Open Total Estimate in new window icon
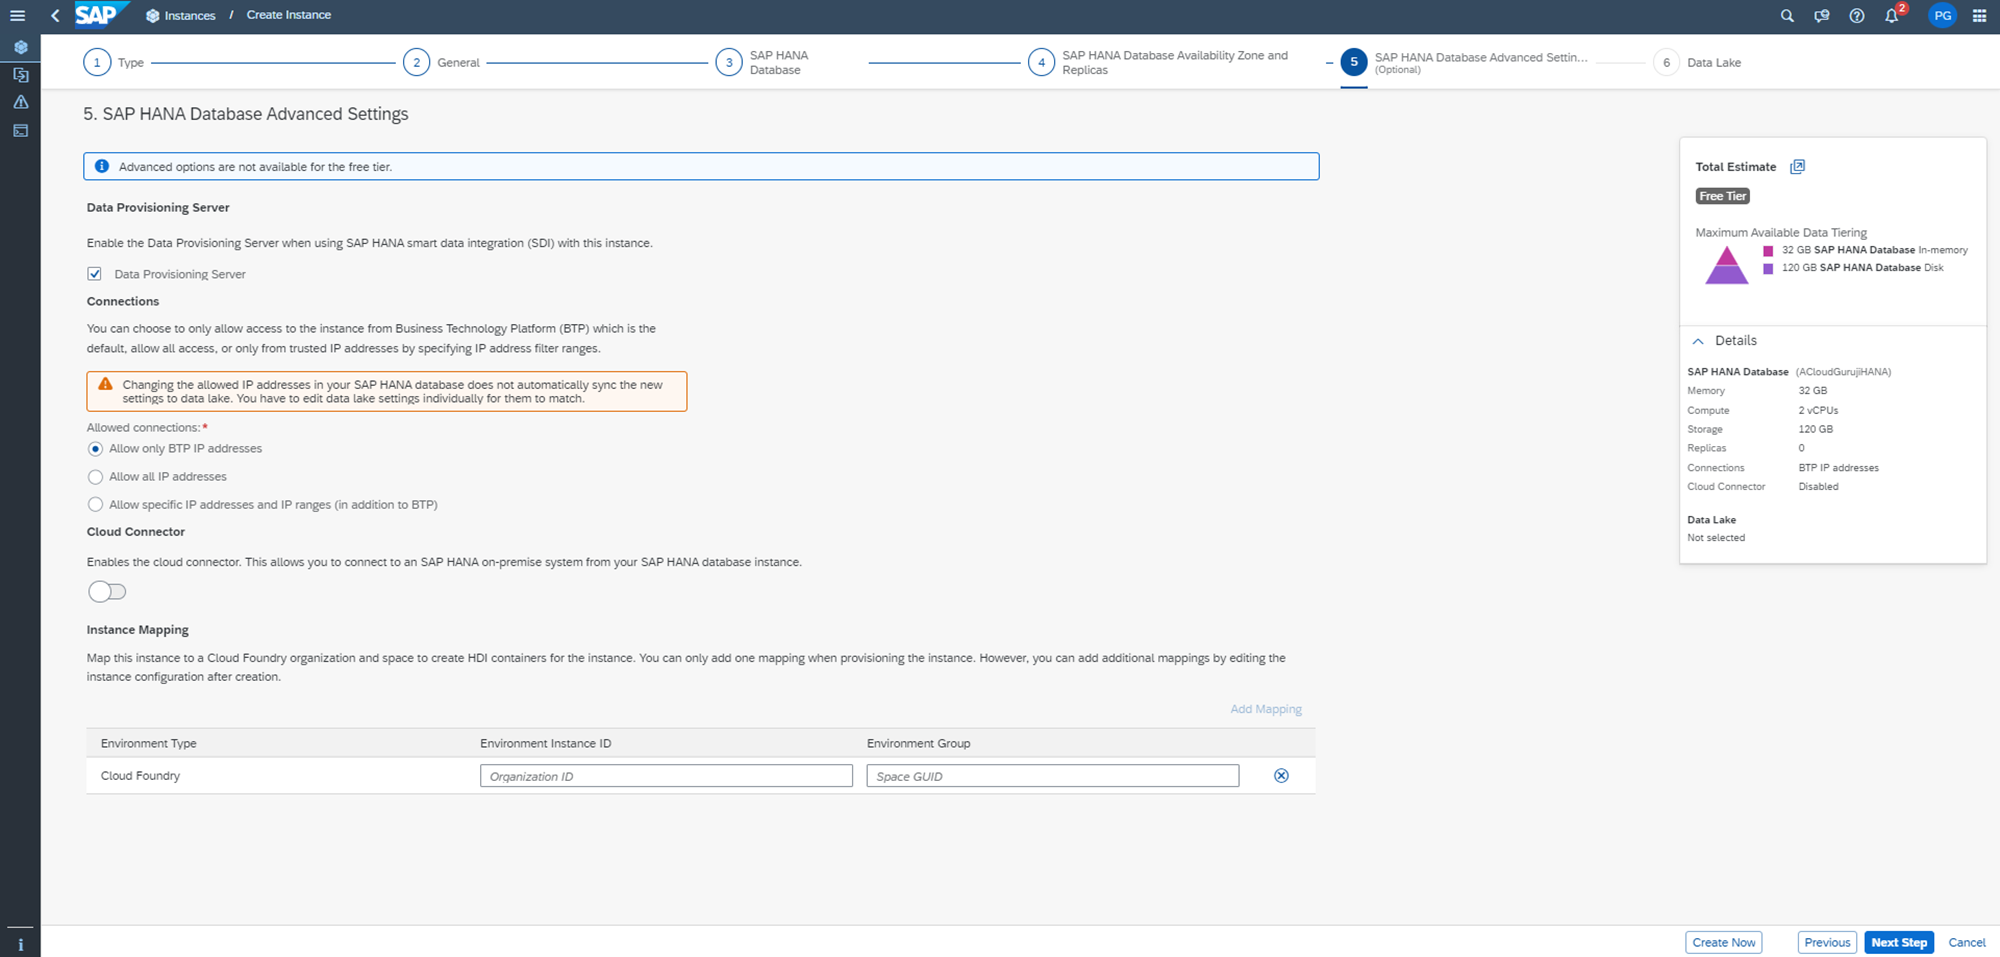The image size is (2000, 957). click(1797, 167)
